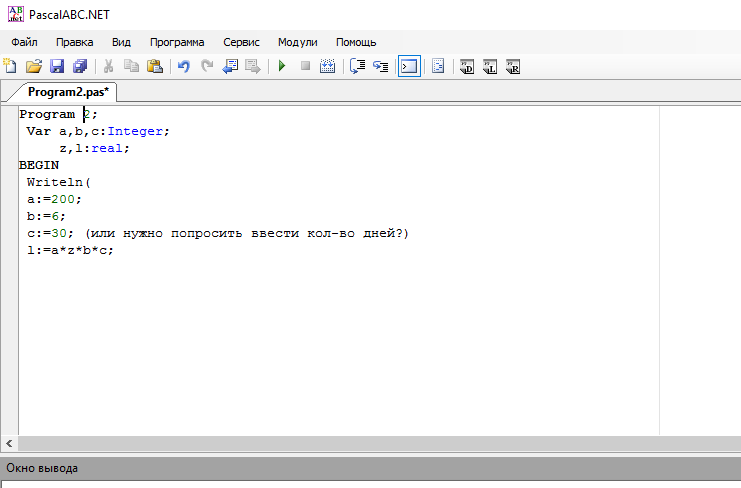
Task: Click the Step Over debug icon
Action: coord(357,67)
